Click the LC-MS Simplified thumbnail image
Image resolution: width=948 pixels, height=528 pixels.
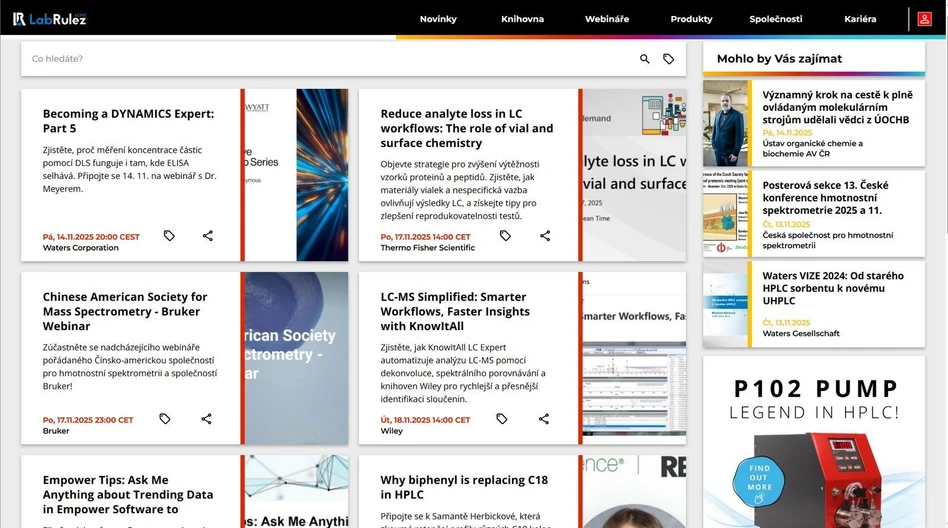634,358
